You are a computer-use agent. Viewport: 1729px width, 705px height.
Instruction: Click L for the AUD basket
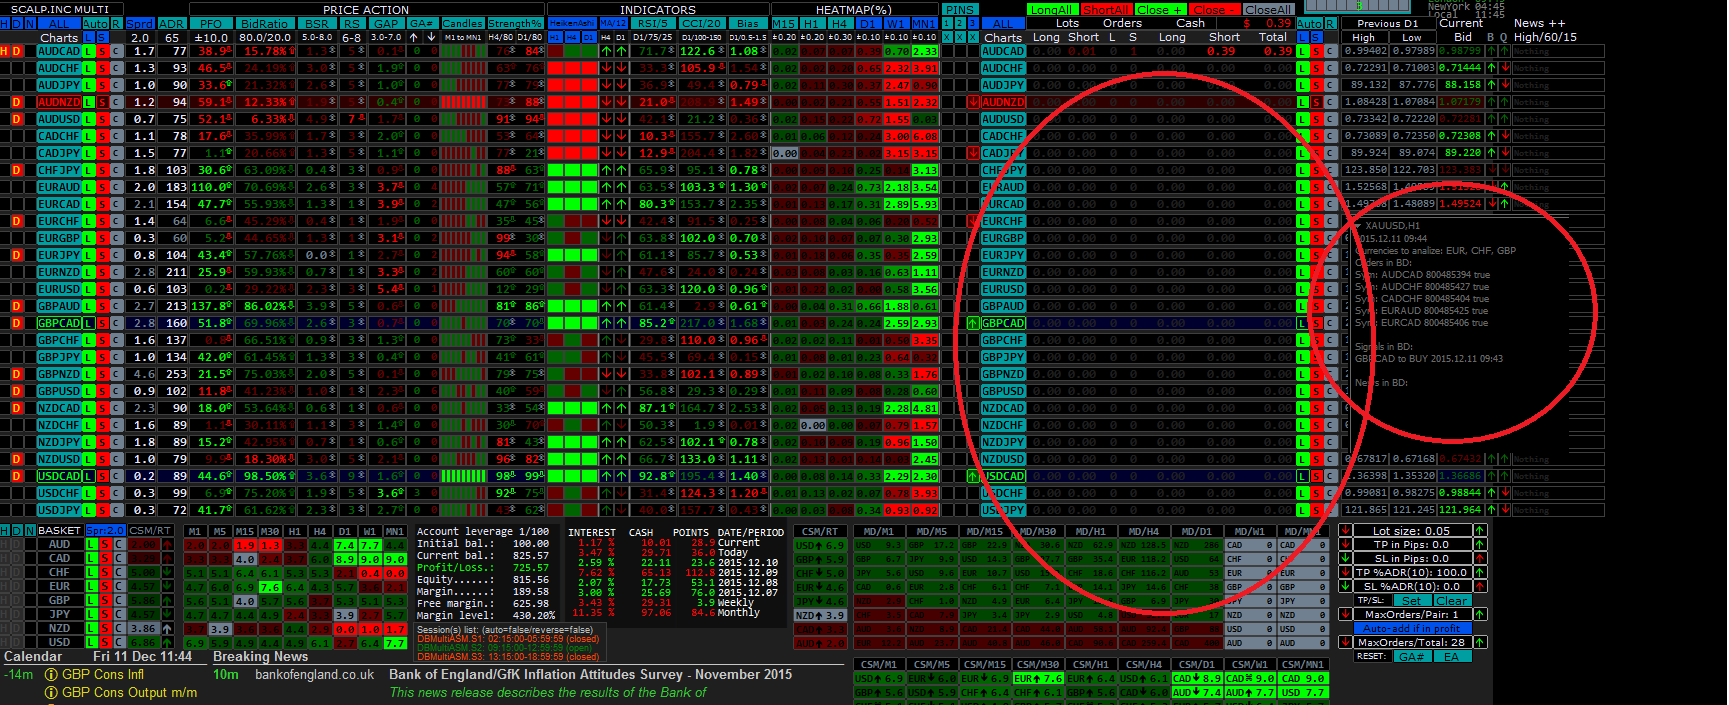(x=92, y=544)
